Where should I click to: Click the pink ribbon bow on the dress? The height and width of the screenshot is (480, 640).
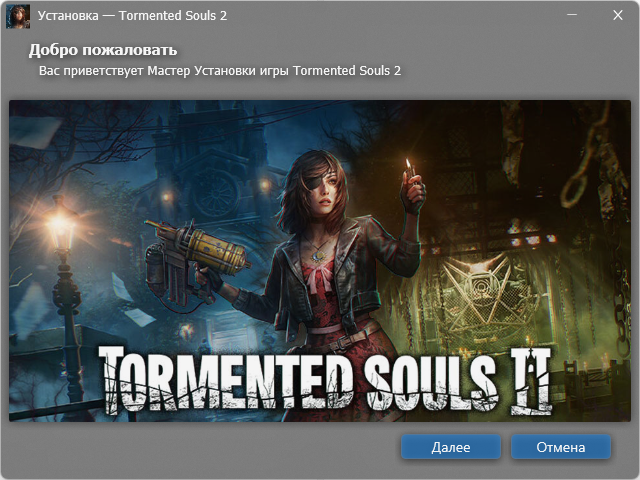[x=320, y=275]
